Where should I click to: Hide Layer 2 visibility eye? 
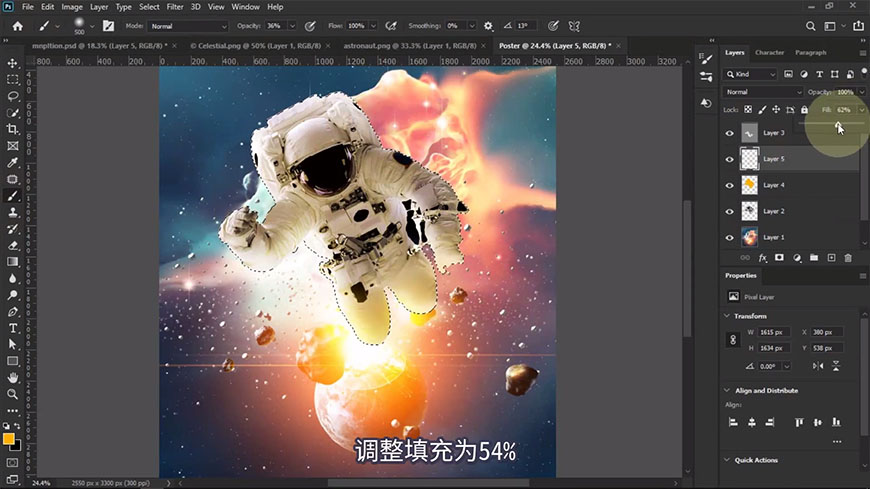(730, 211)
